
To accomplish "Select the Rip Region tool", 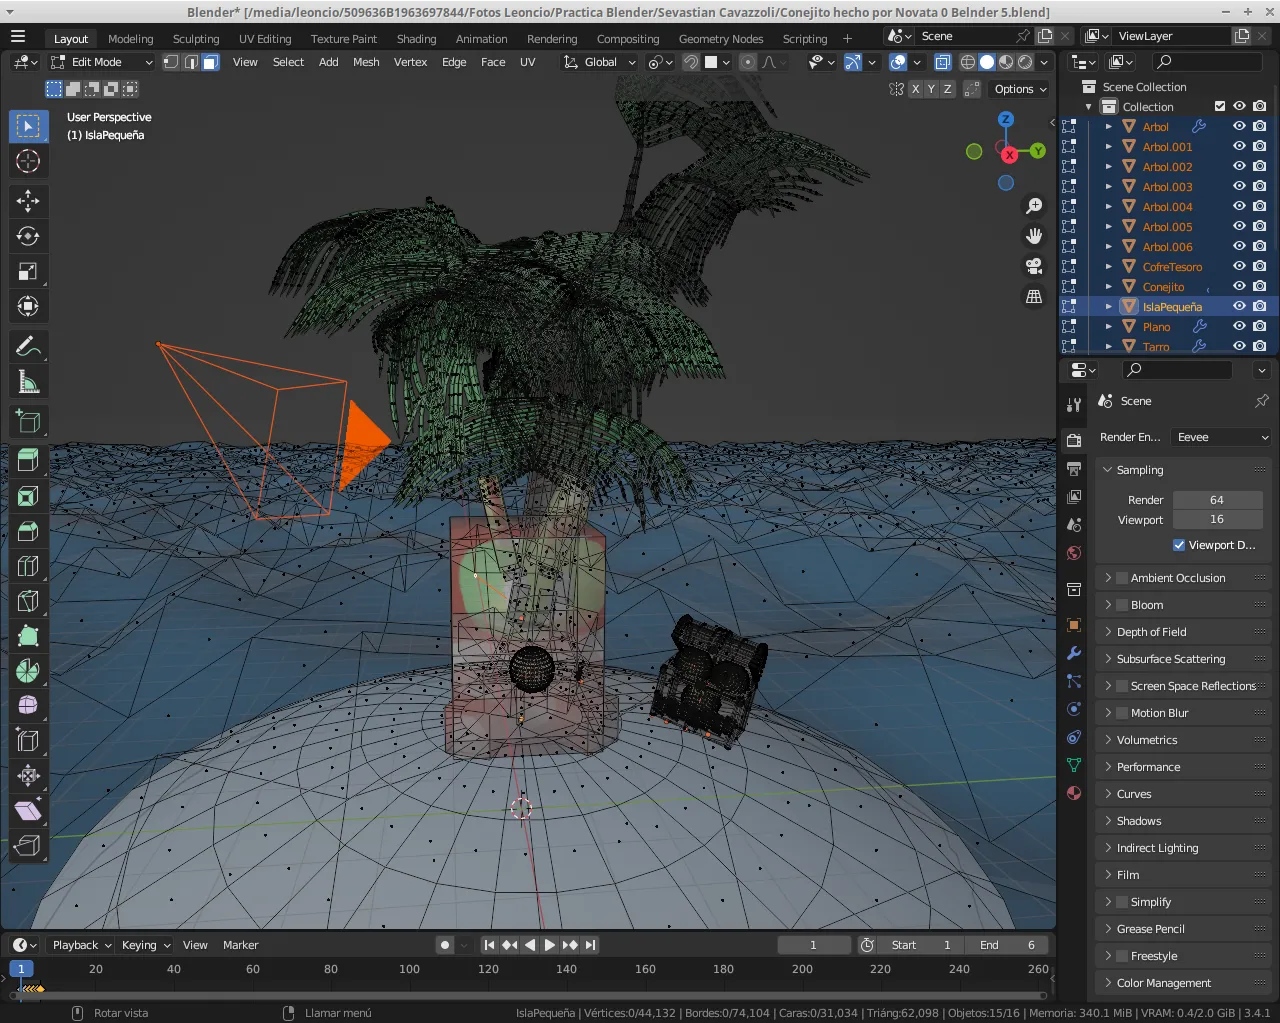I will [28, 846].
